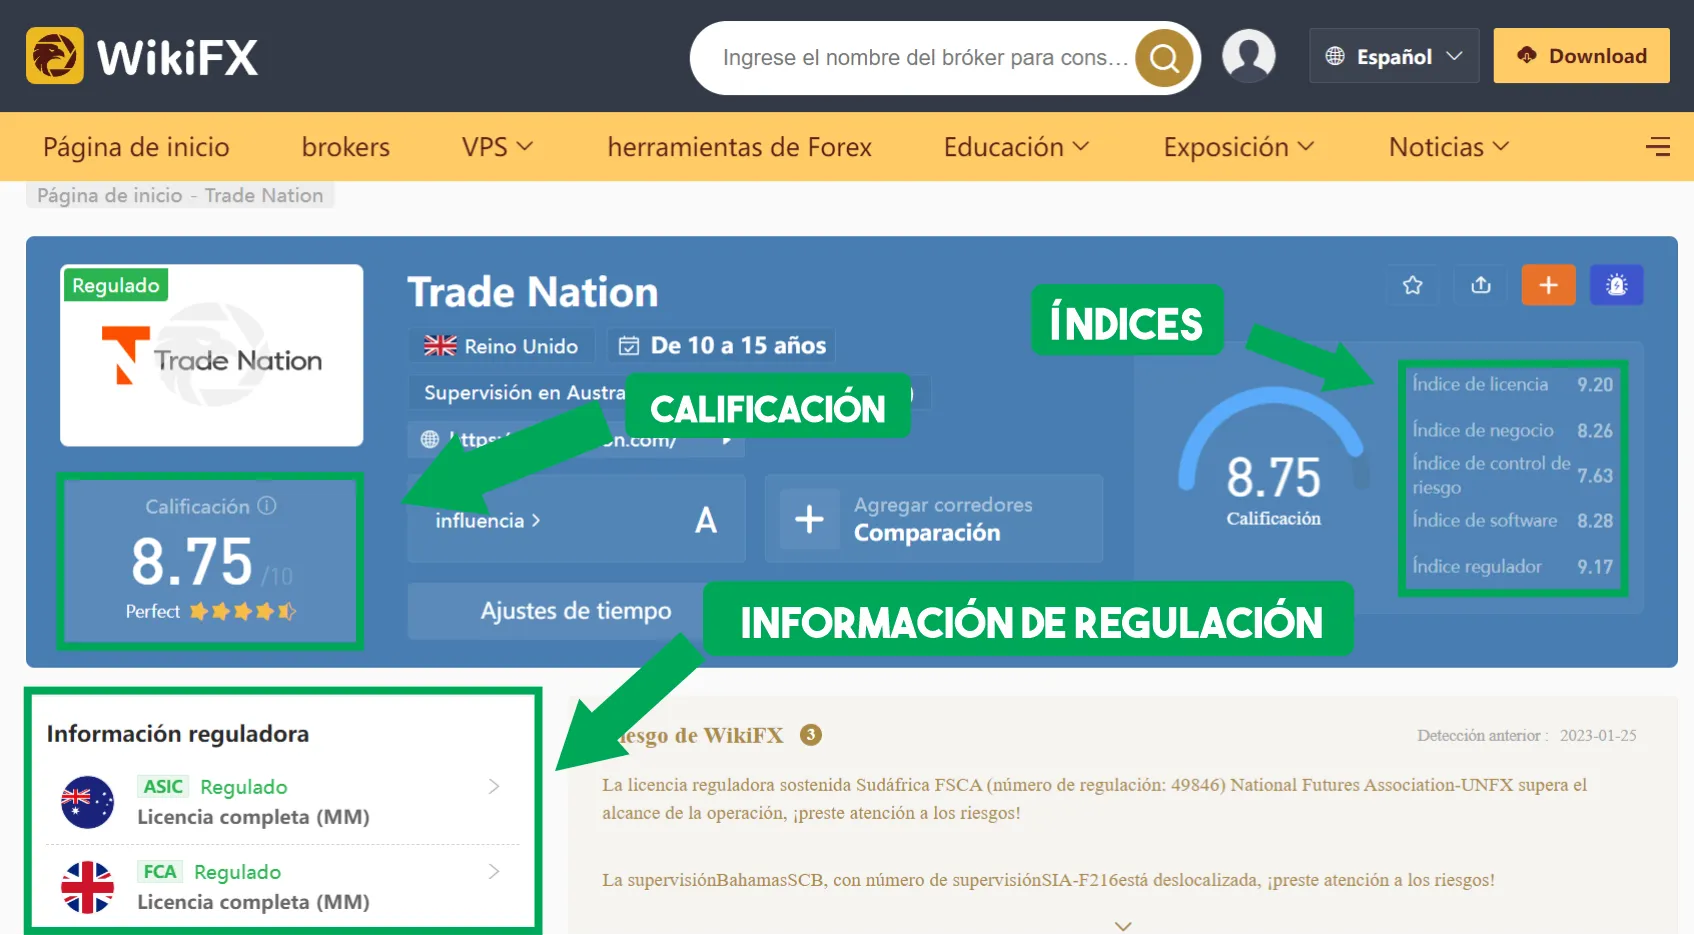Click the search magnifier button
The image size is (1694, 935).
pyautogui.click(x=1164, y=58)
